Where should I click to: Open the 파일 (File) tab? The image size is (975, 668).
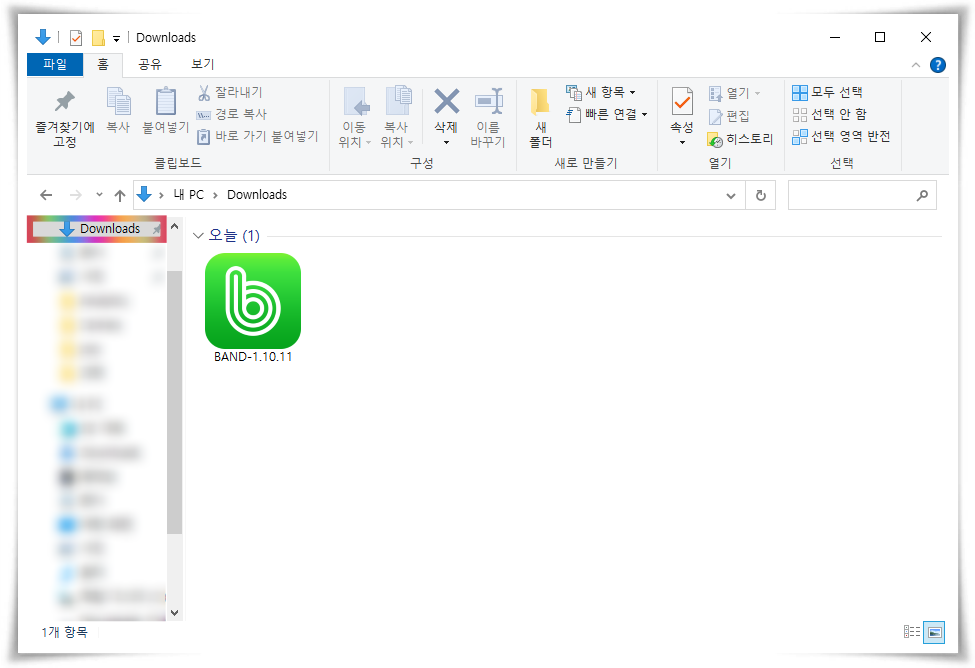coord(55,64)
